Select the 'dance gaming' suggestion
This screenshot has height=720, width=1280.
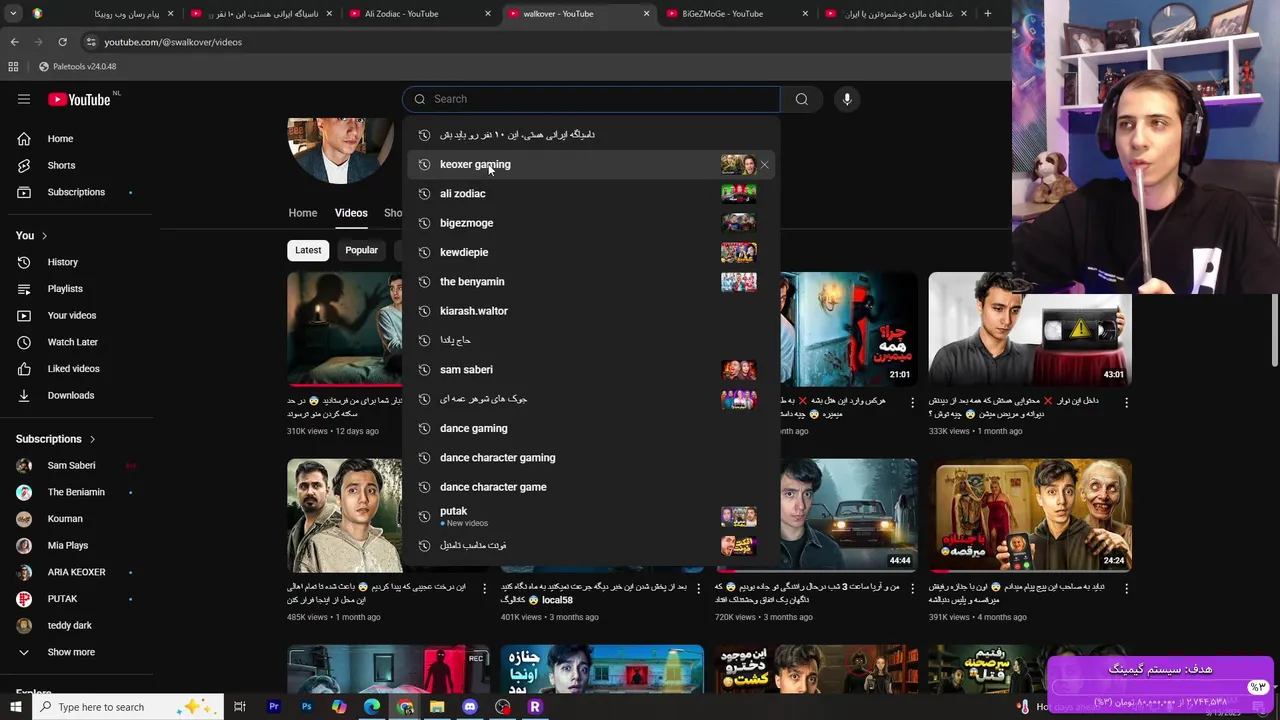[x=591, y=428]
